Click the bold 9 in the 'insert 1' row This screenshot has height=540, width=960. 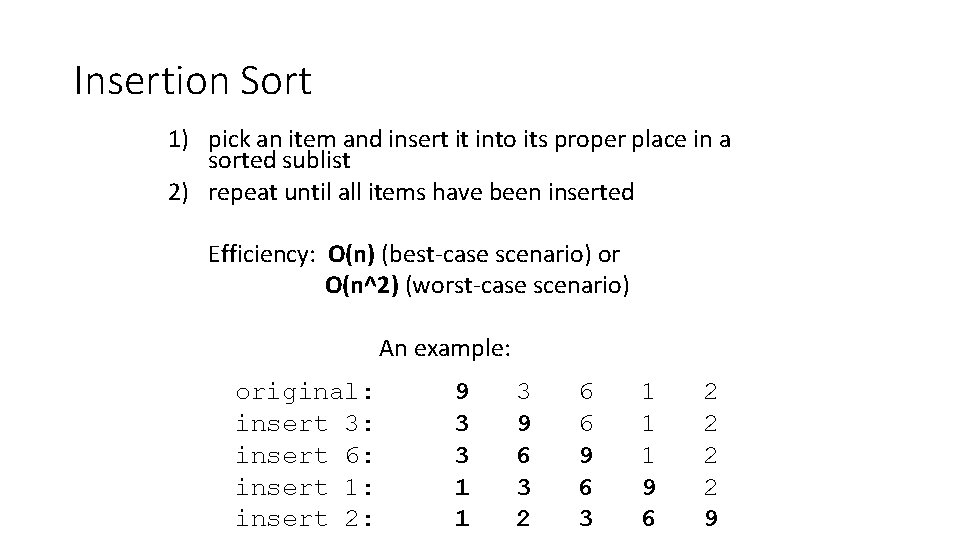tap(648, 487)
